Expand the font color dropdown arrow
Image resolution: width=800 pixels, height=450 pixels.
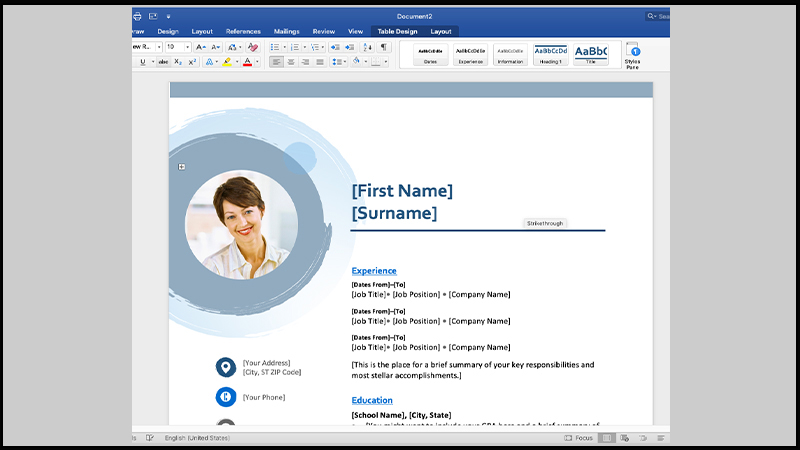click(x=258, y=62)
